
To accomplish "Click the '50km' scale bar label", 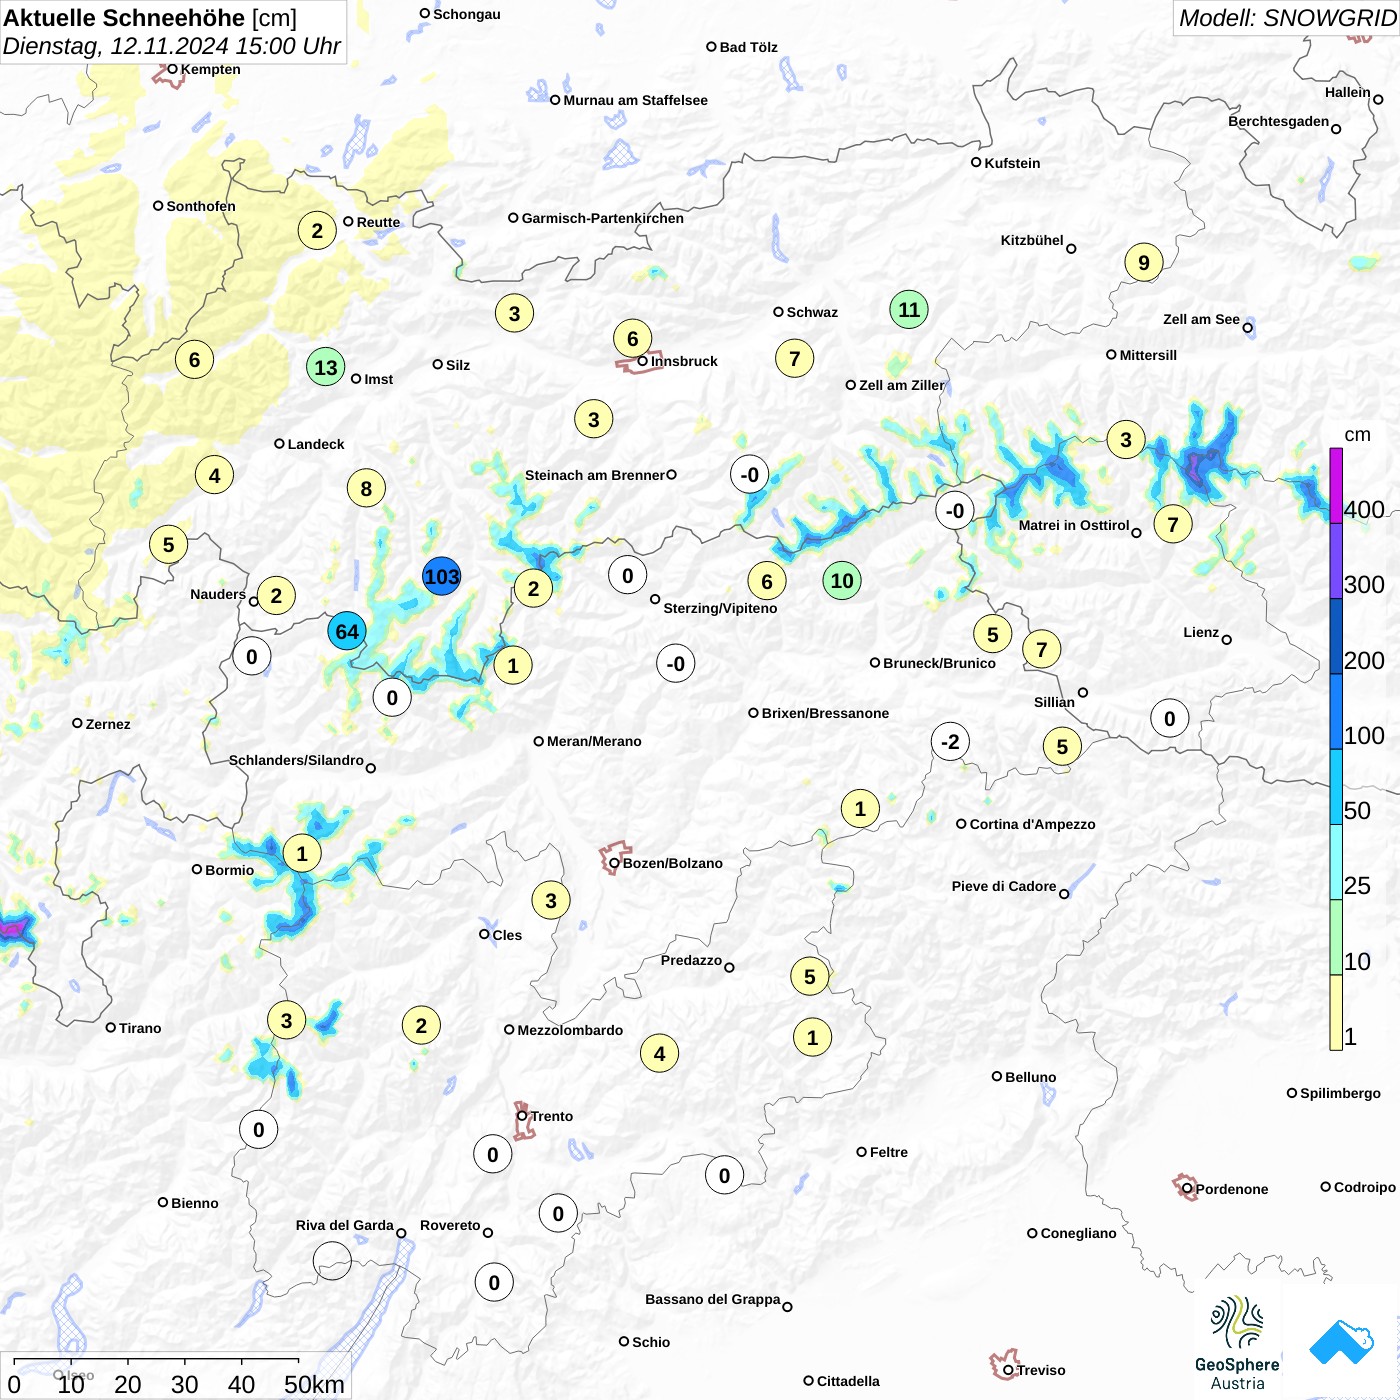I will point(314,1385).
